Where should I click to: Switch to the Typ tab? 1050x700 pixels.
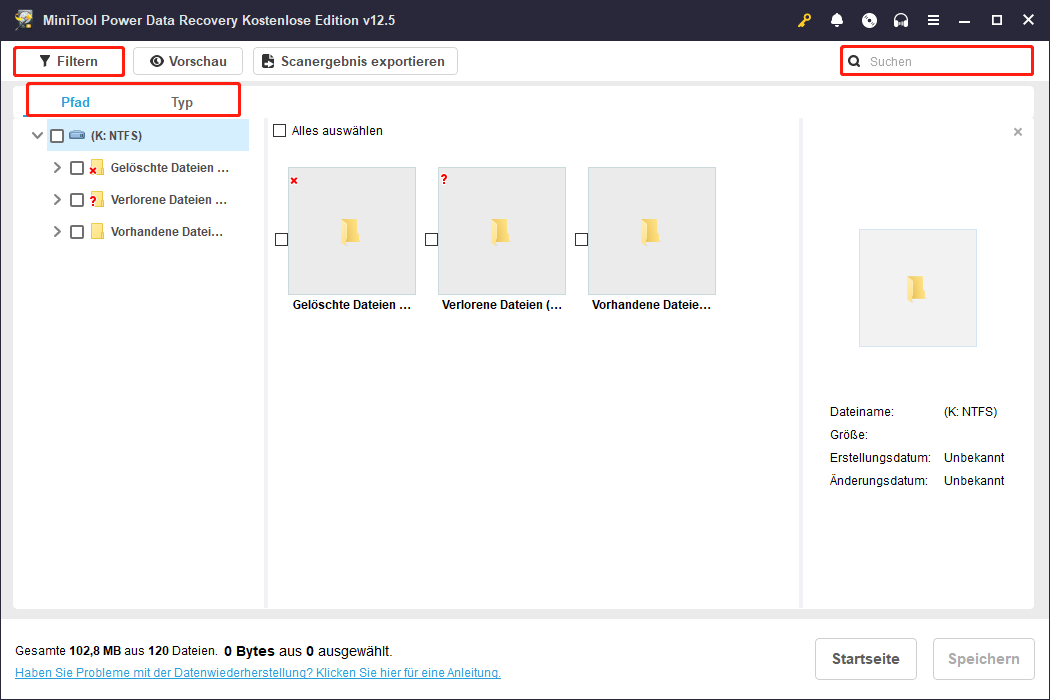click(181, 102)
